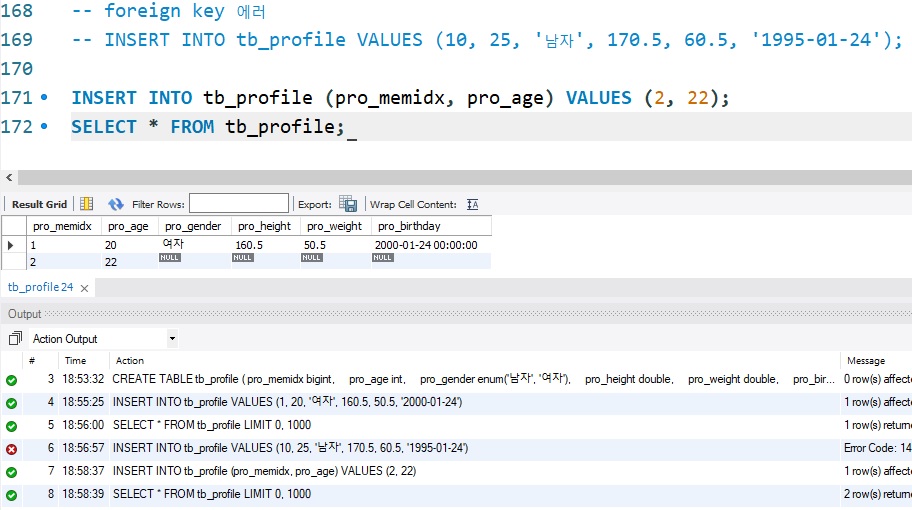The image size is (912, 510).
Task: Focus the Filter Rows input field
Action: (x=238, y=204)
